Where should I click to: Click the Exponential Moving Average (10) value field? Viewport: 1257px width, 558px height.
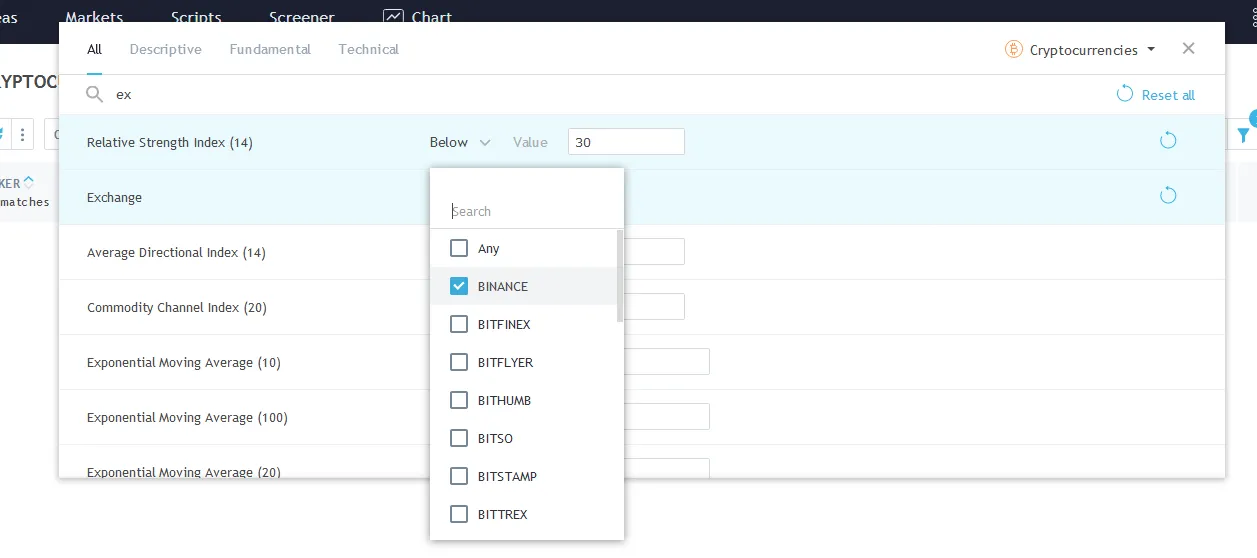667,362
